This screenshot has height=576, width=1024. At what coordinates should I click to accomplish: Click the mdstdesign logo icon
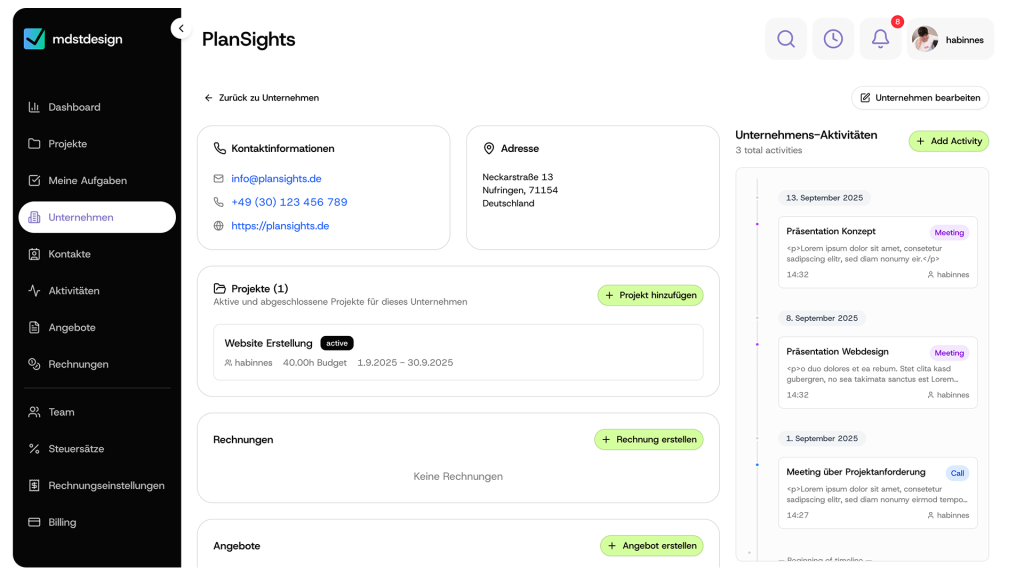35,39
